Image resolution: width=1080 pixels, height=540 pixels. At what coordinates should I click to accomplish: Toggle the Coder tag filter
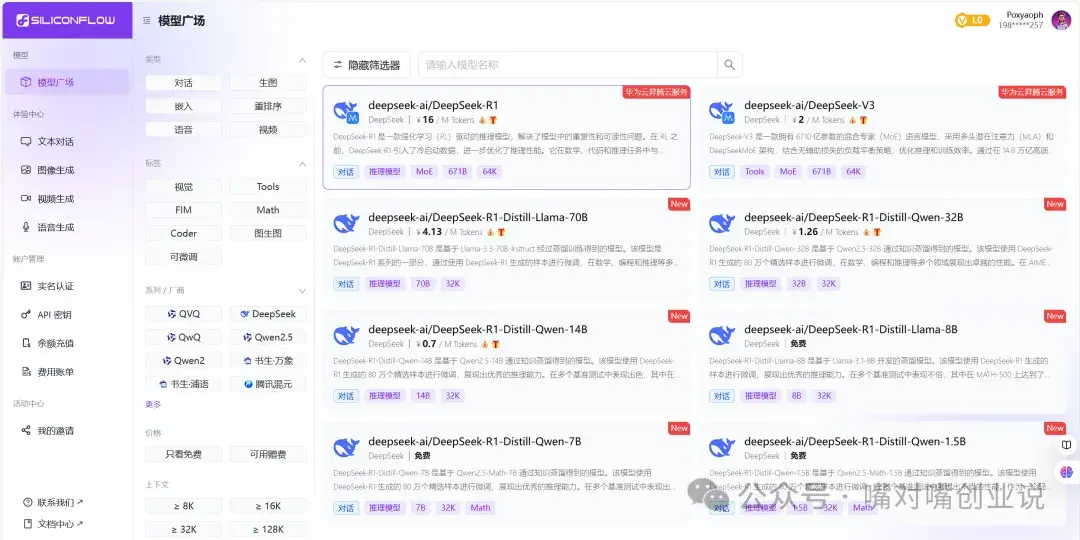[183, 233]
